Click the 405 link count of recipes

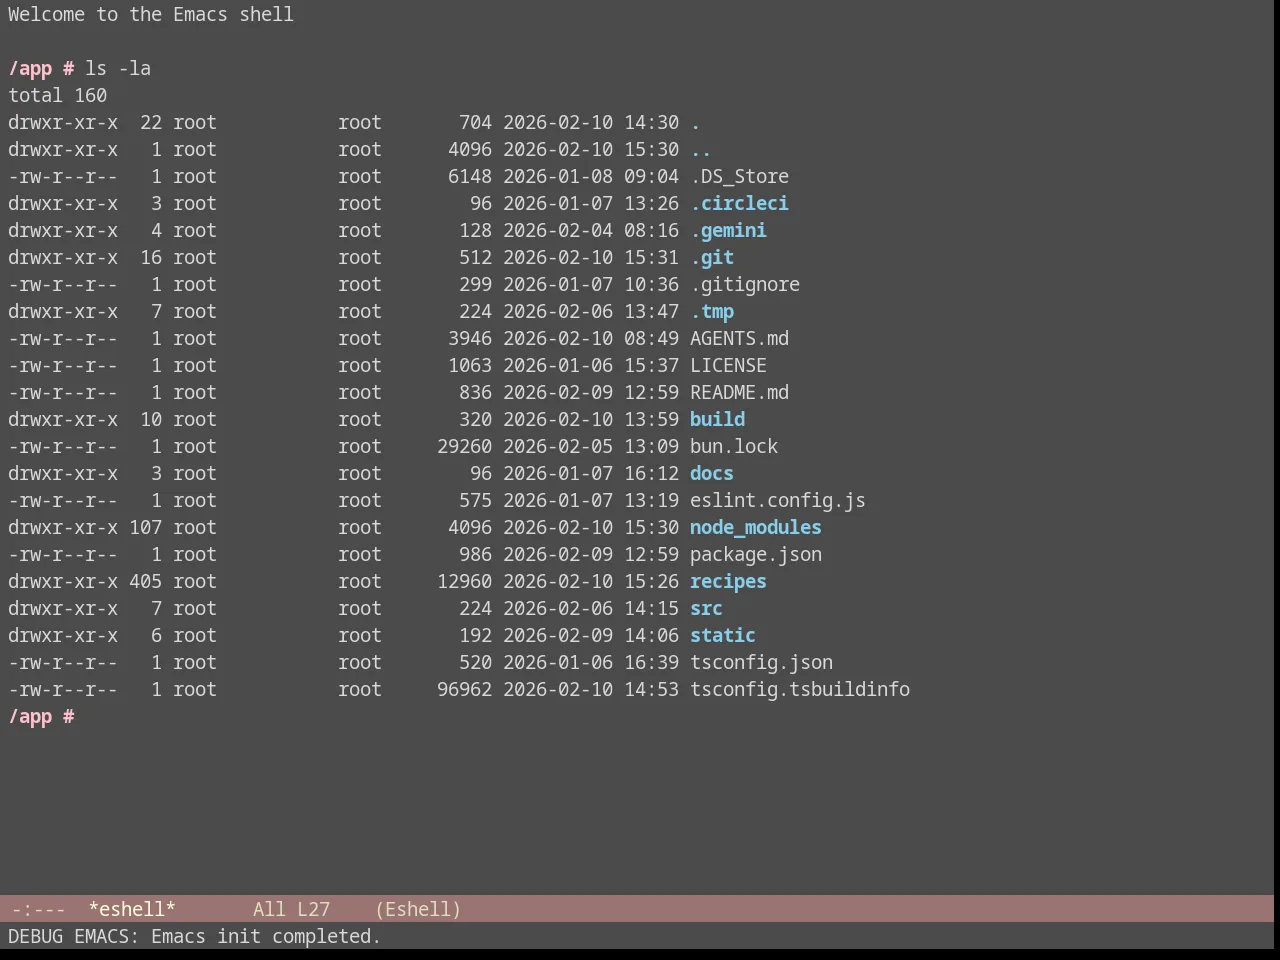point(145,581)
